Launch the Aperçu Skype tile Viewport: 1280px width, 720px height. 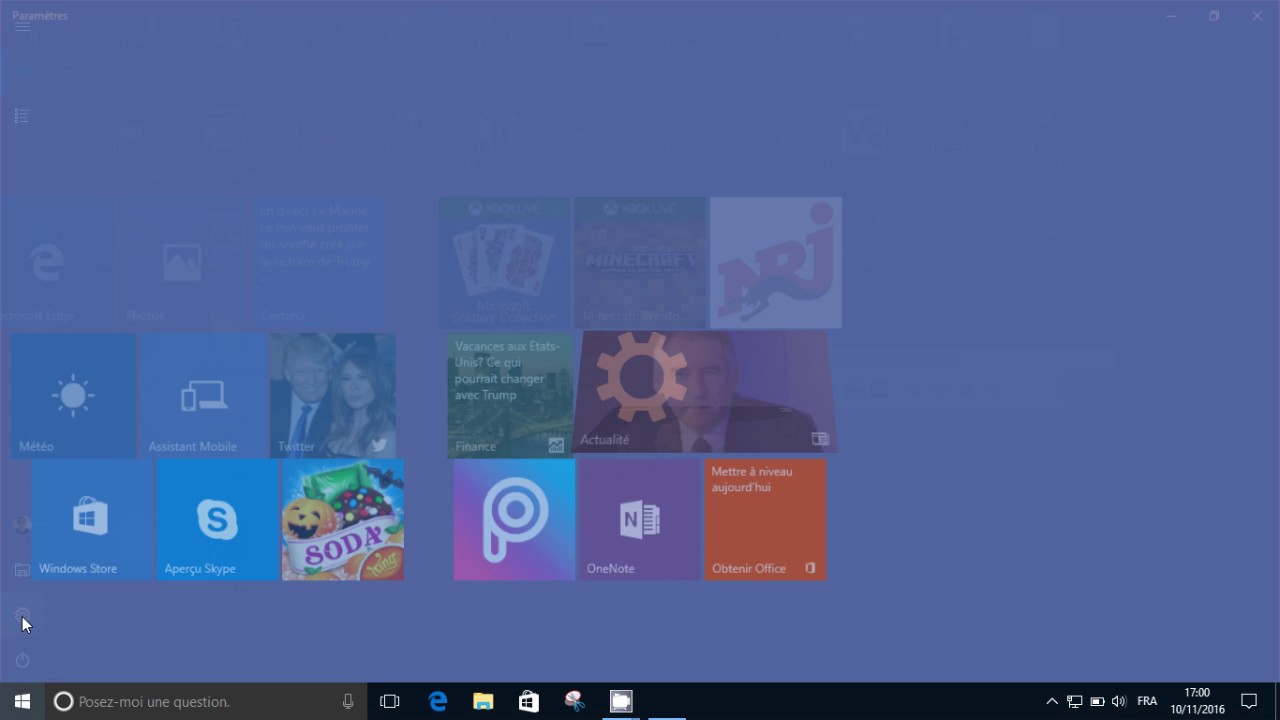click(217, 520)
